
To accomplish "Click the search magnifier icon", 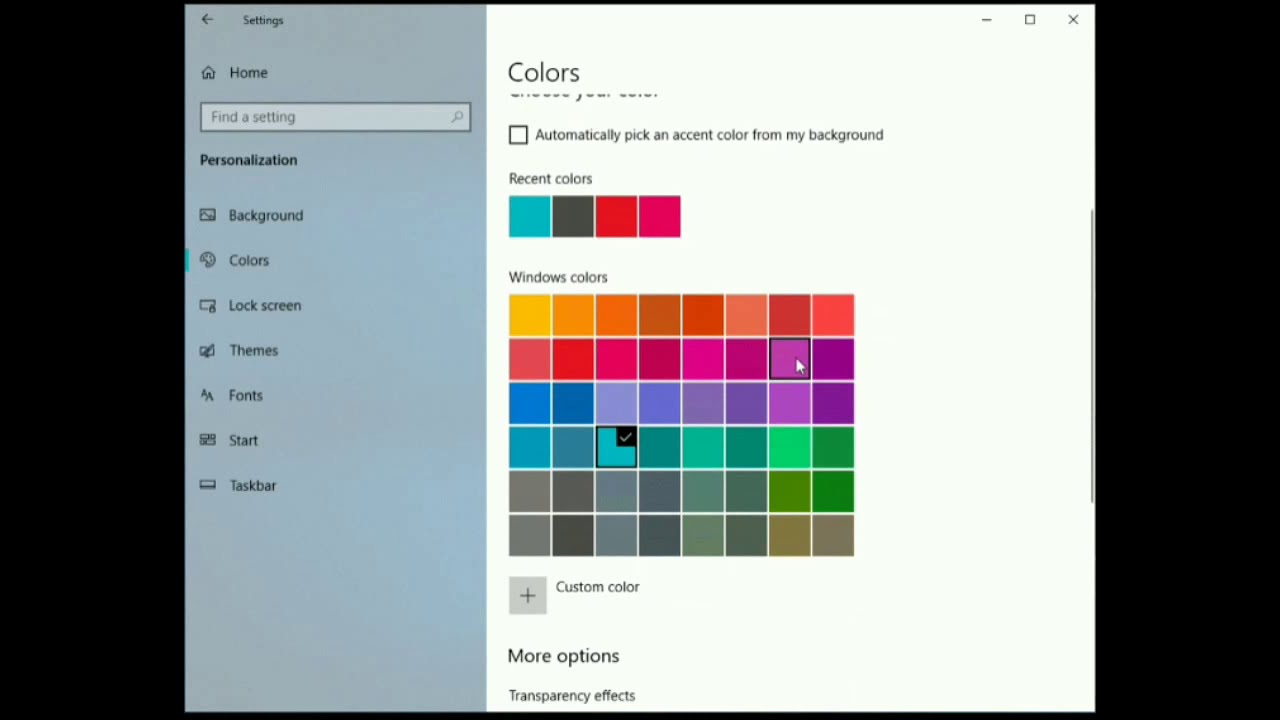I will 457,117.
